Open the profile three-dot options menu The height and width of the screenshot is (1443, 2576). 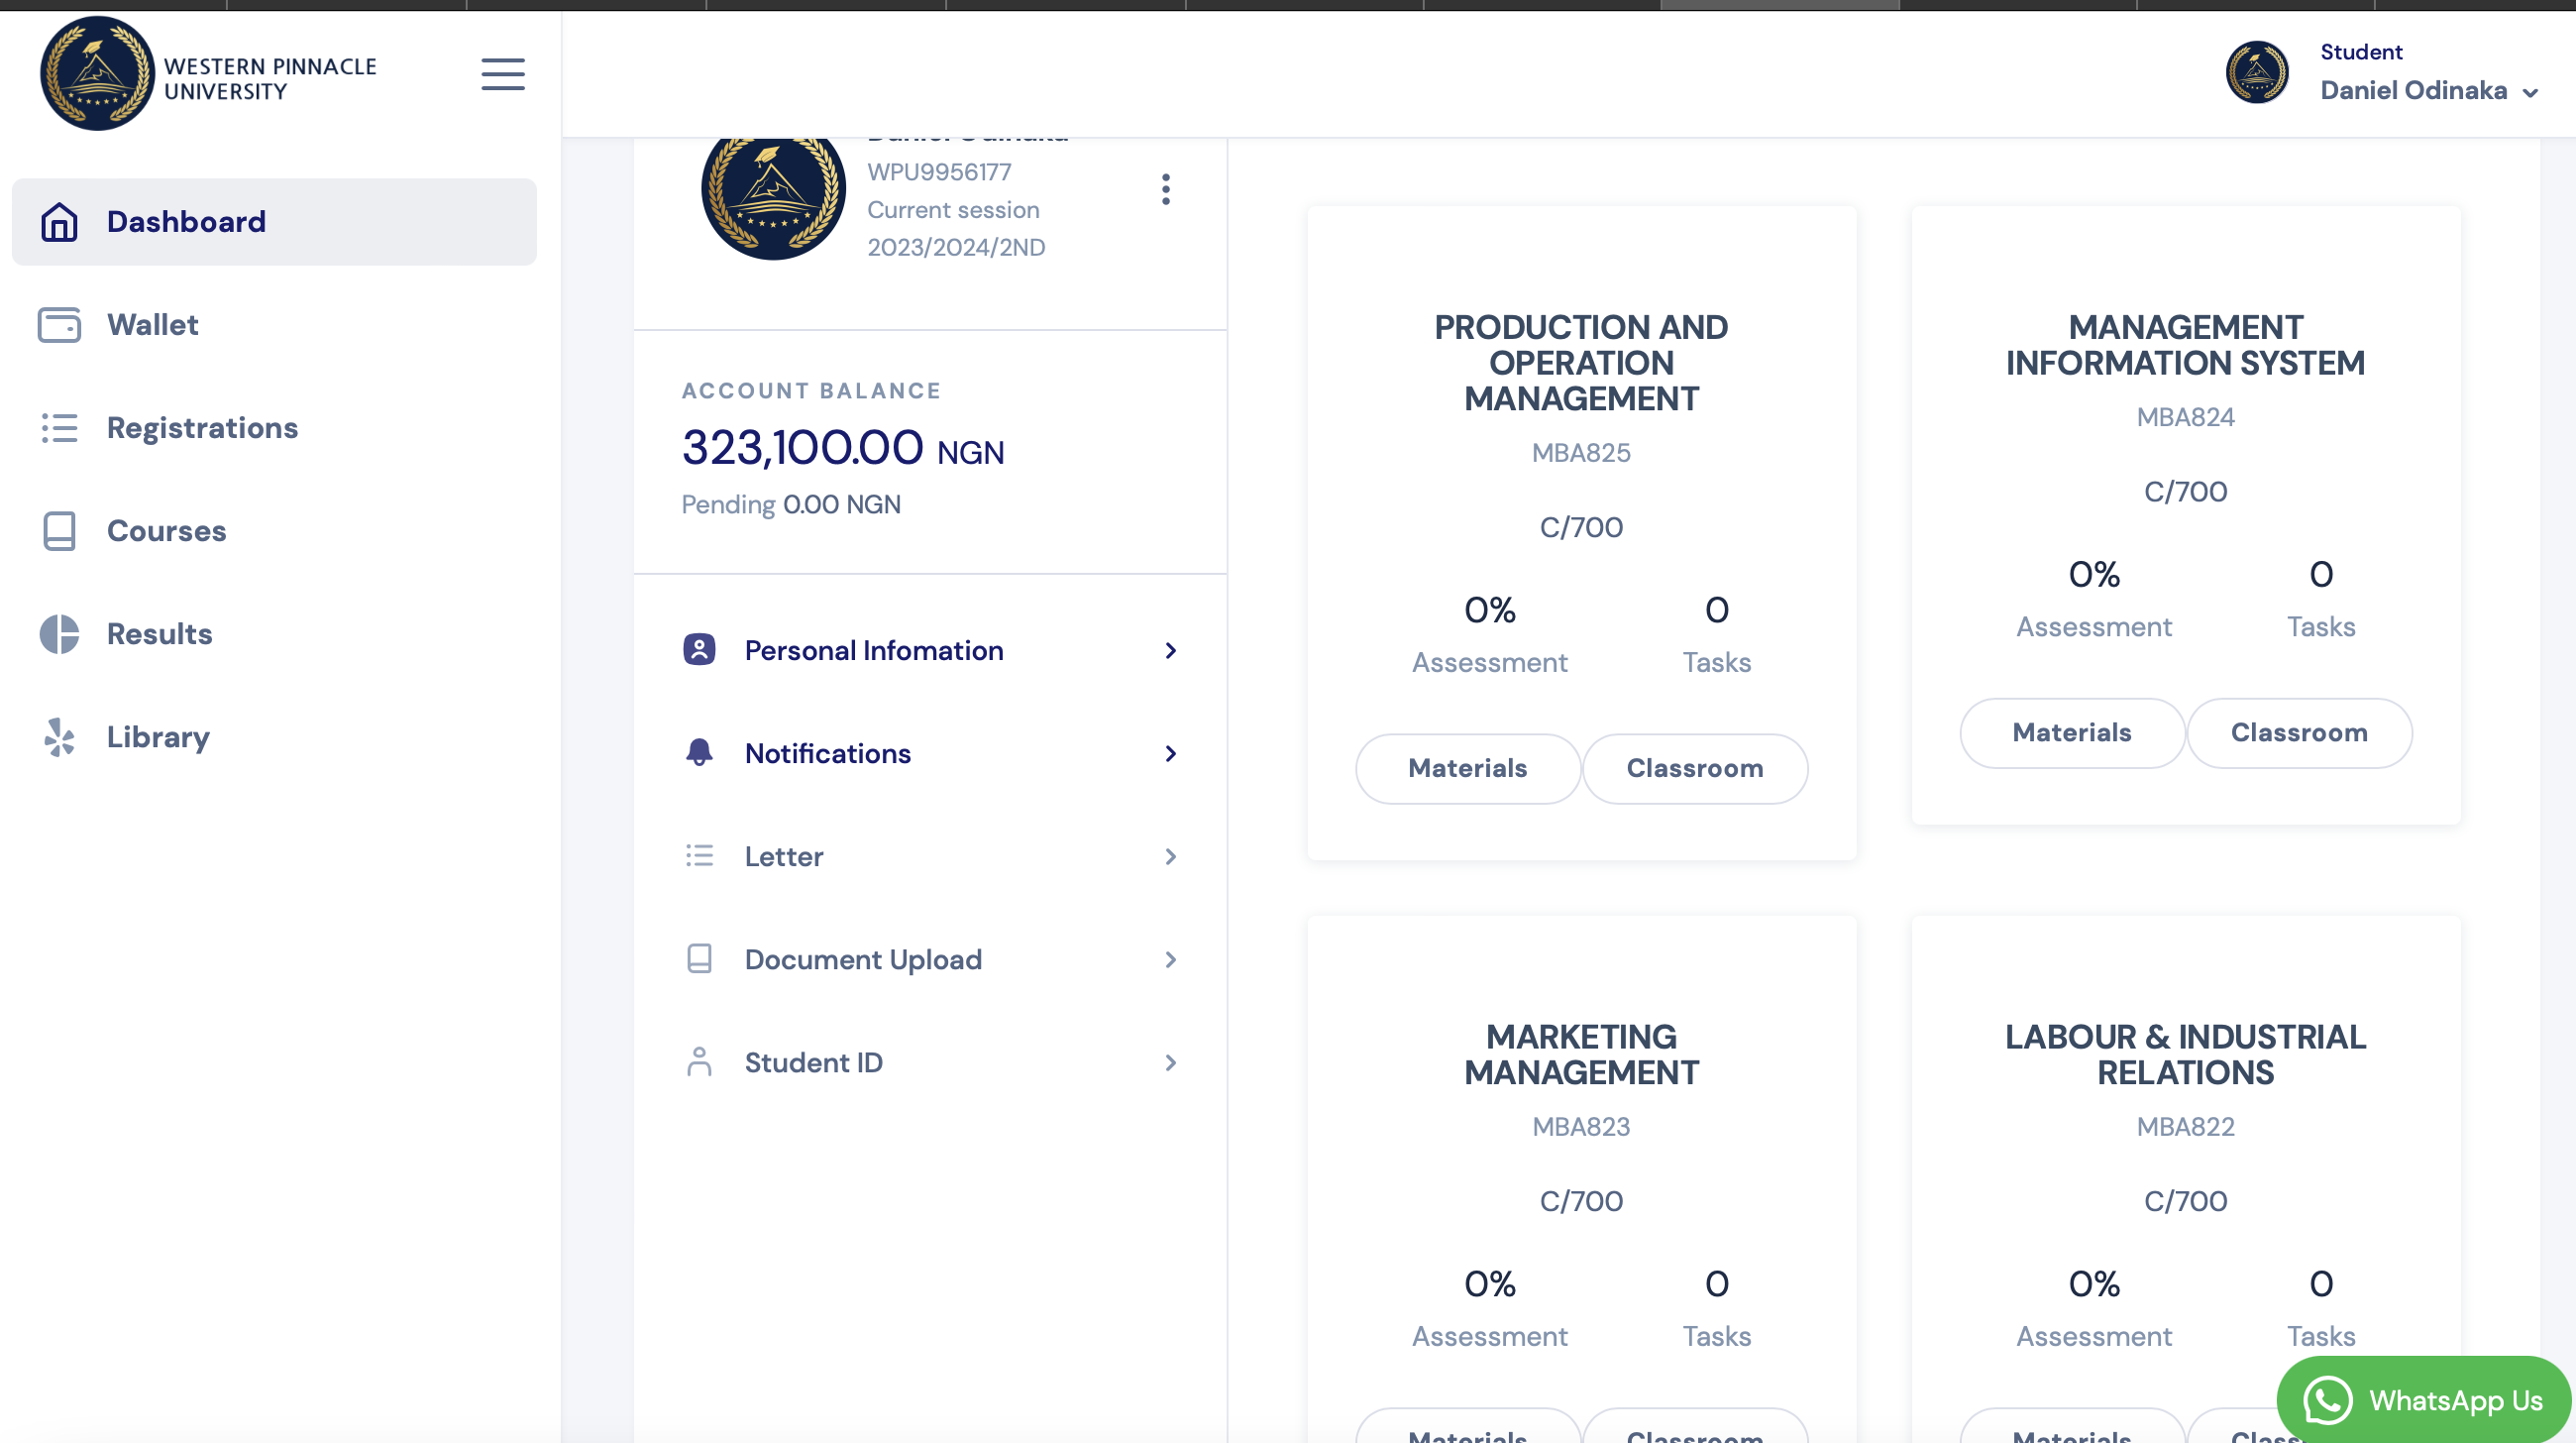tap(1165, 189)
